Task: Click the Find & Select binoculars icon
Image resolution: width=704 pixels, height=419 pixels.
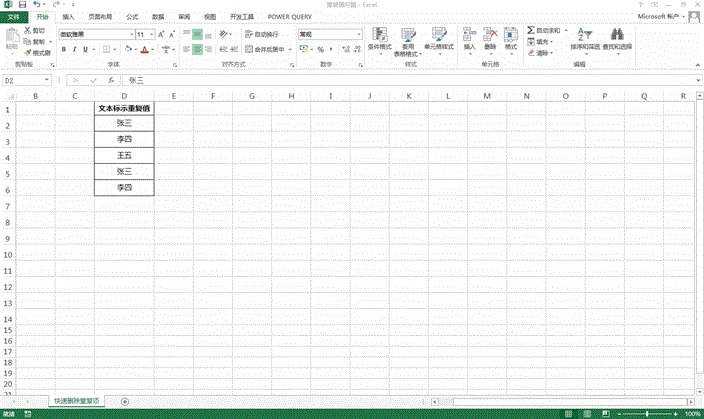Action: pos(617,35)
